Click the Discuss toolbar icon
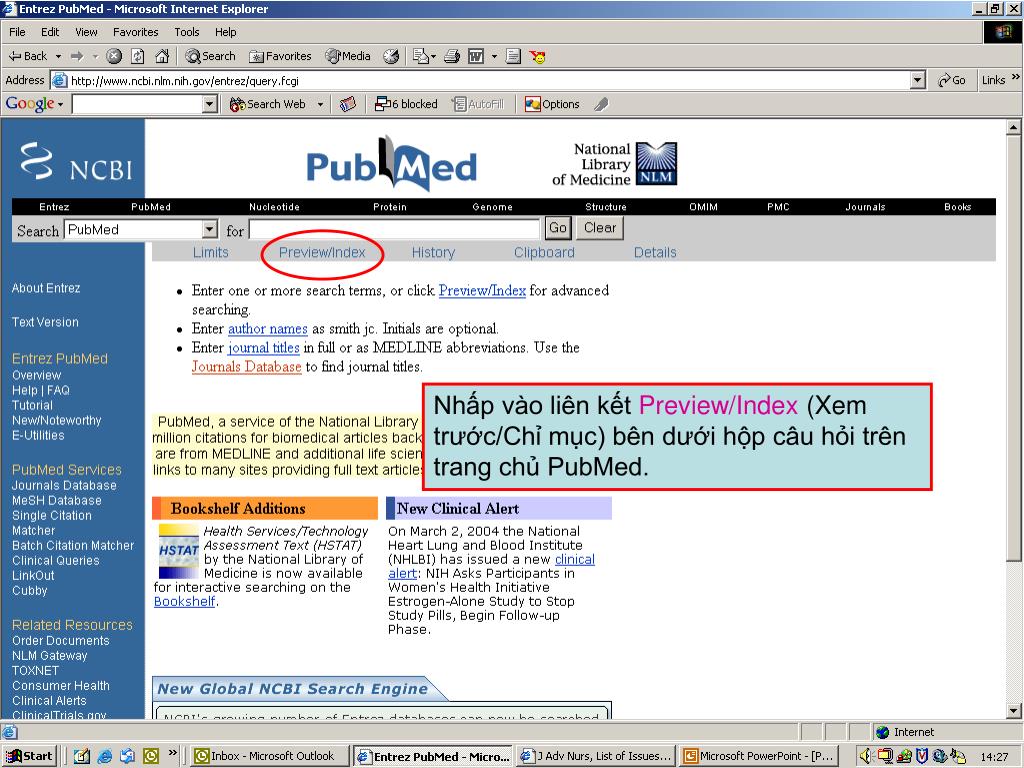Screen dimensions: 1024x768 tap(513, 56)
